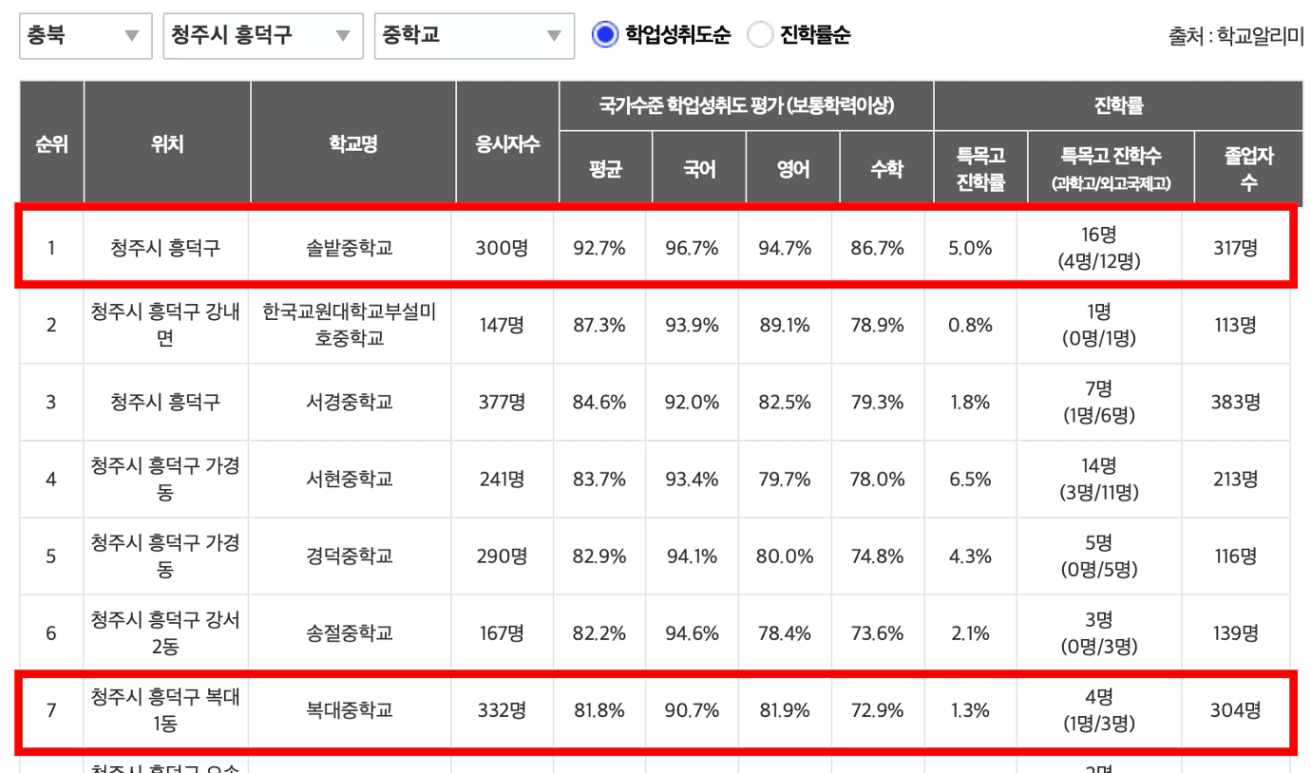The height and width of the screenshot is (773, 1311).
Task: Click the 학교명 column header
Action: 353,144
